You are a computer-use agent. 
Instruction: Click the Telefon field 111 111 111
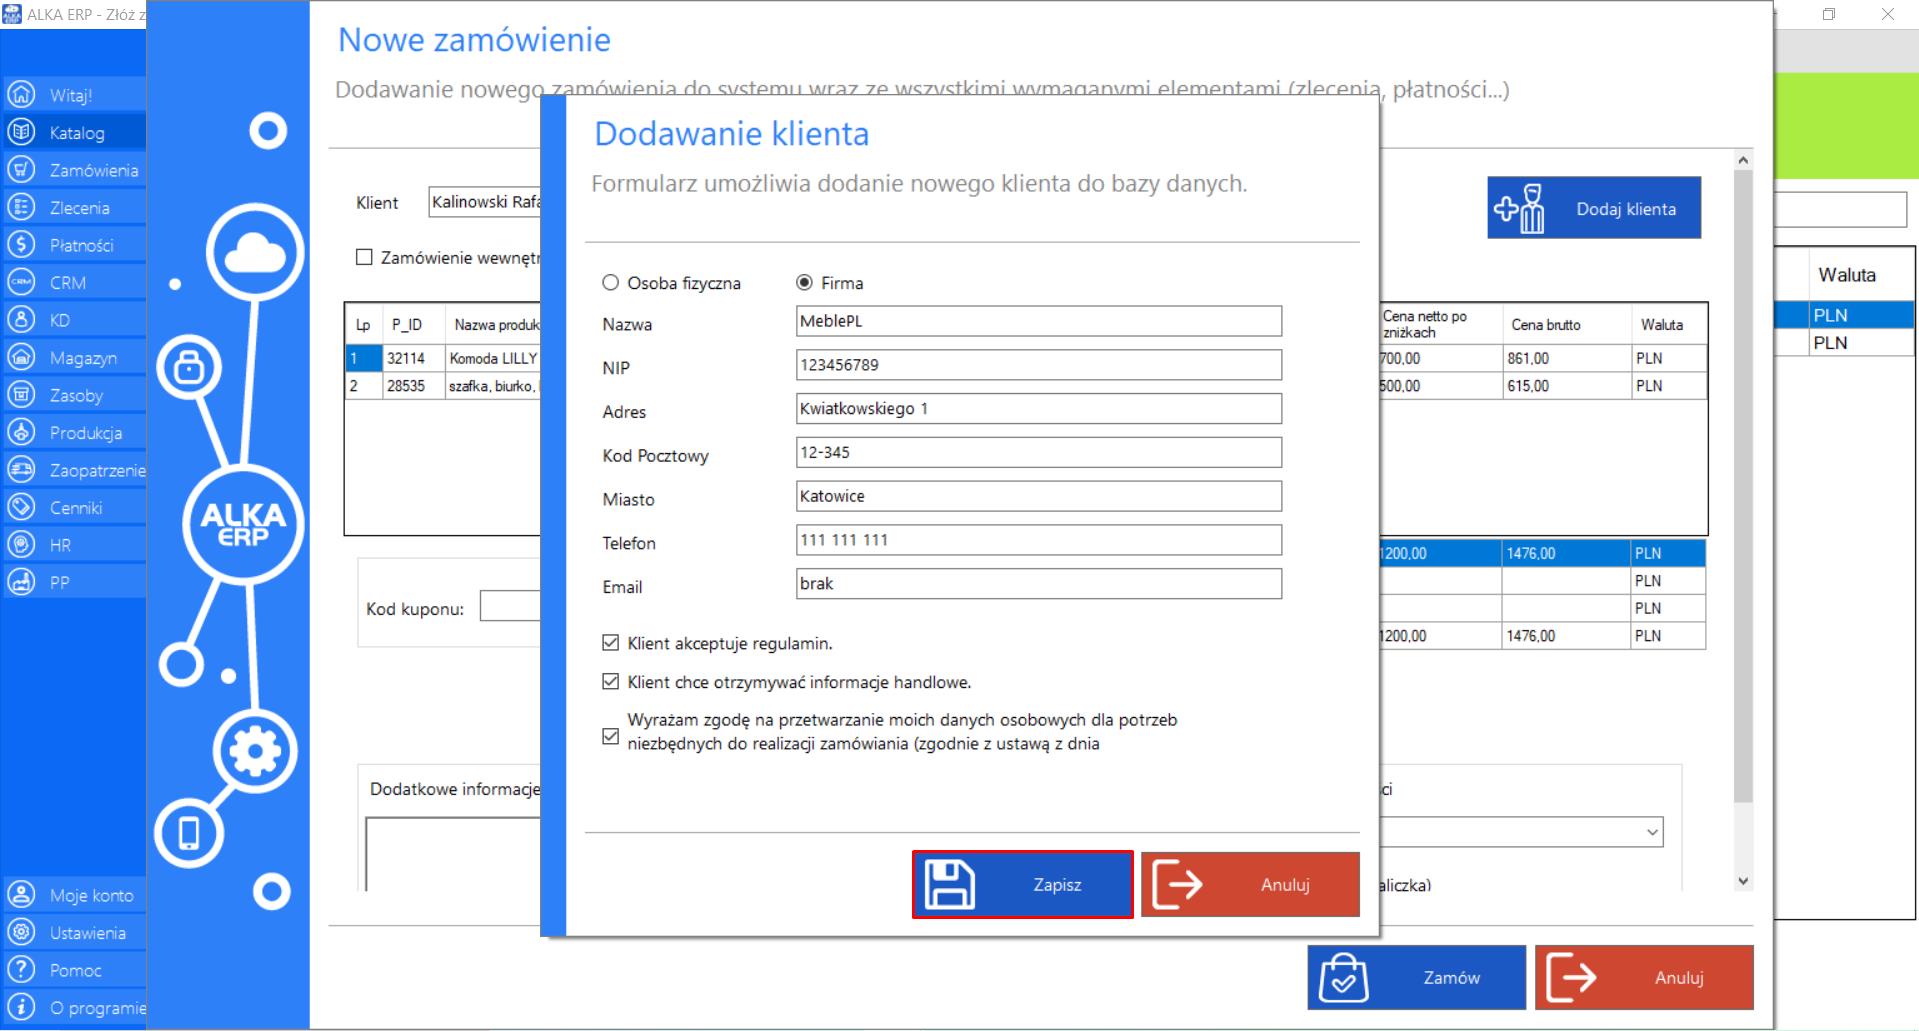pyautogui.click(x=1038, y=540)
